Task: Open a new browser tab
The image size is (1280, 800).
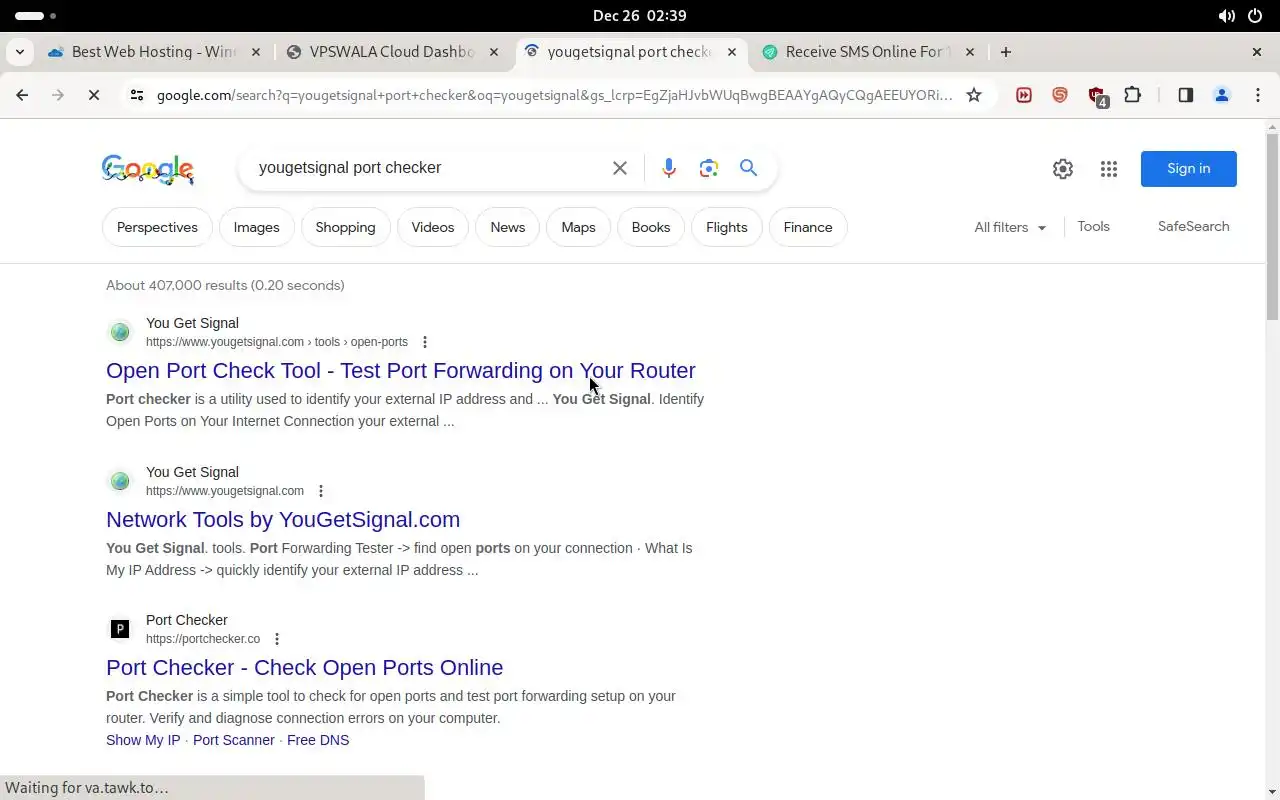Action: coord(1006,52)
